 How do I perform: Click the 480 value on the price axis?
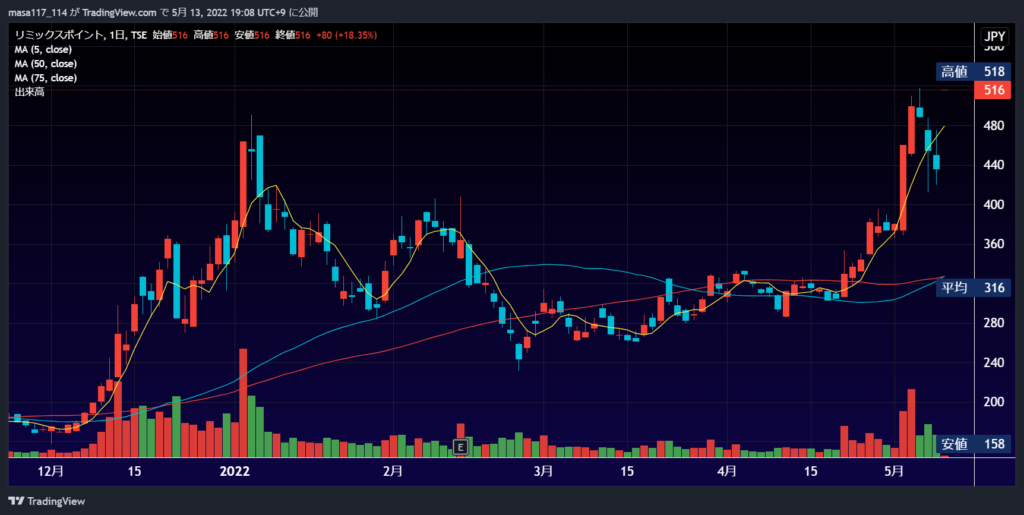point(993,125)
